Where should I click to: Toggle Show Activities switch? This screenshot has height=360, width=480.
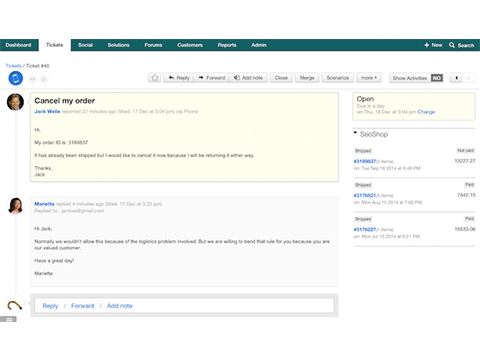tap(437, 78)
